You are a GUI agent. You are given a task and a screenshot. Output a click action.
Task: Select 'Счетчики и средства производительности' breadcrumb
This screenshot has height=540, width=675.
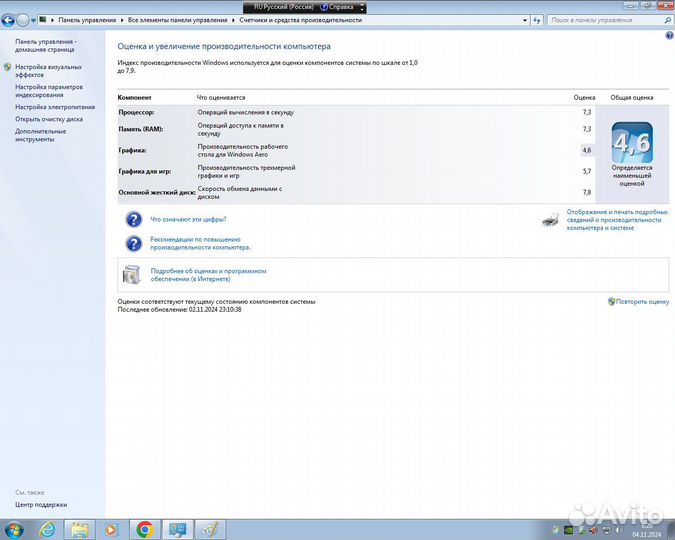pyautogui.click(x=300, y=20)
